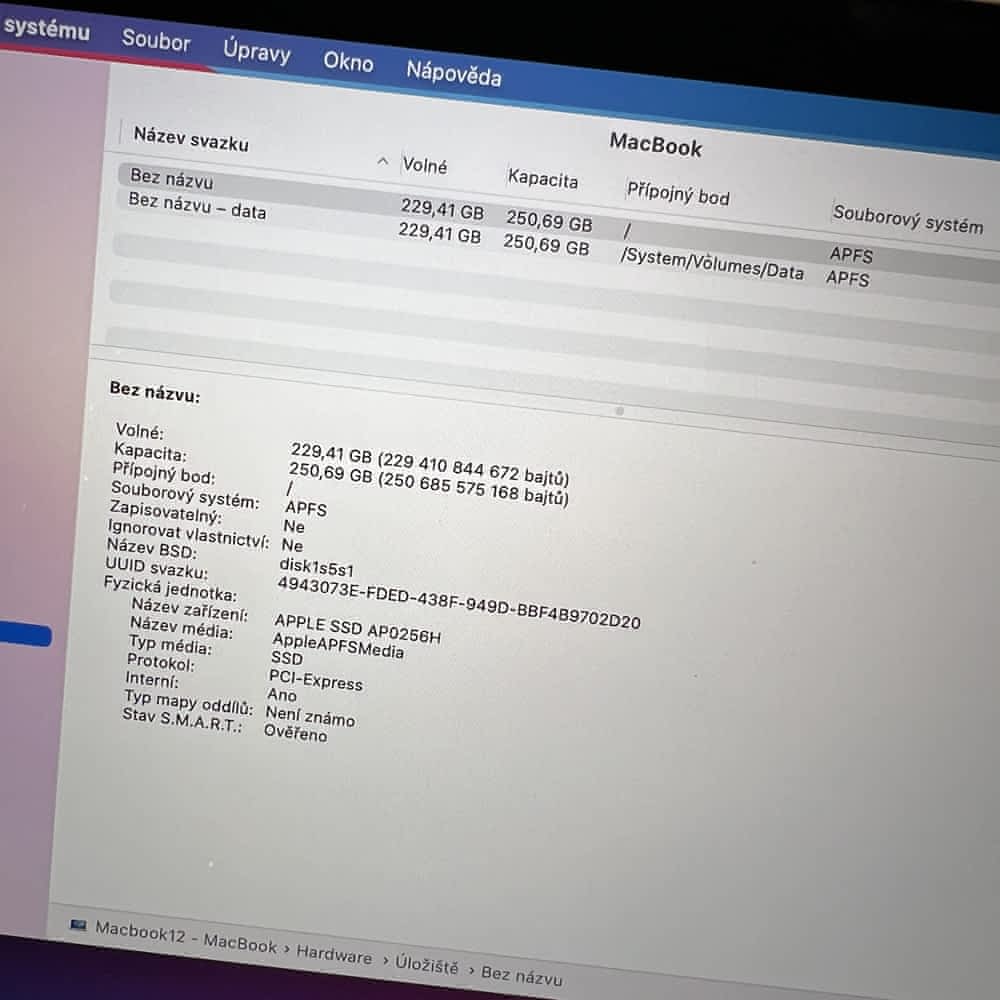
Task: Click the 250 685 575 168 bajtů value
Action: (x=473, y=488)
